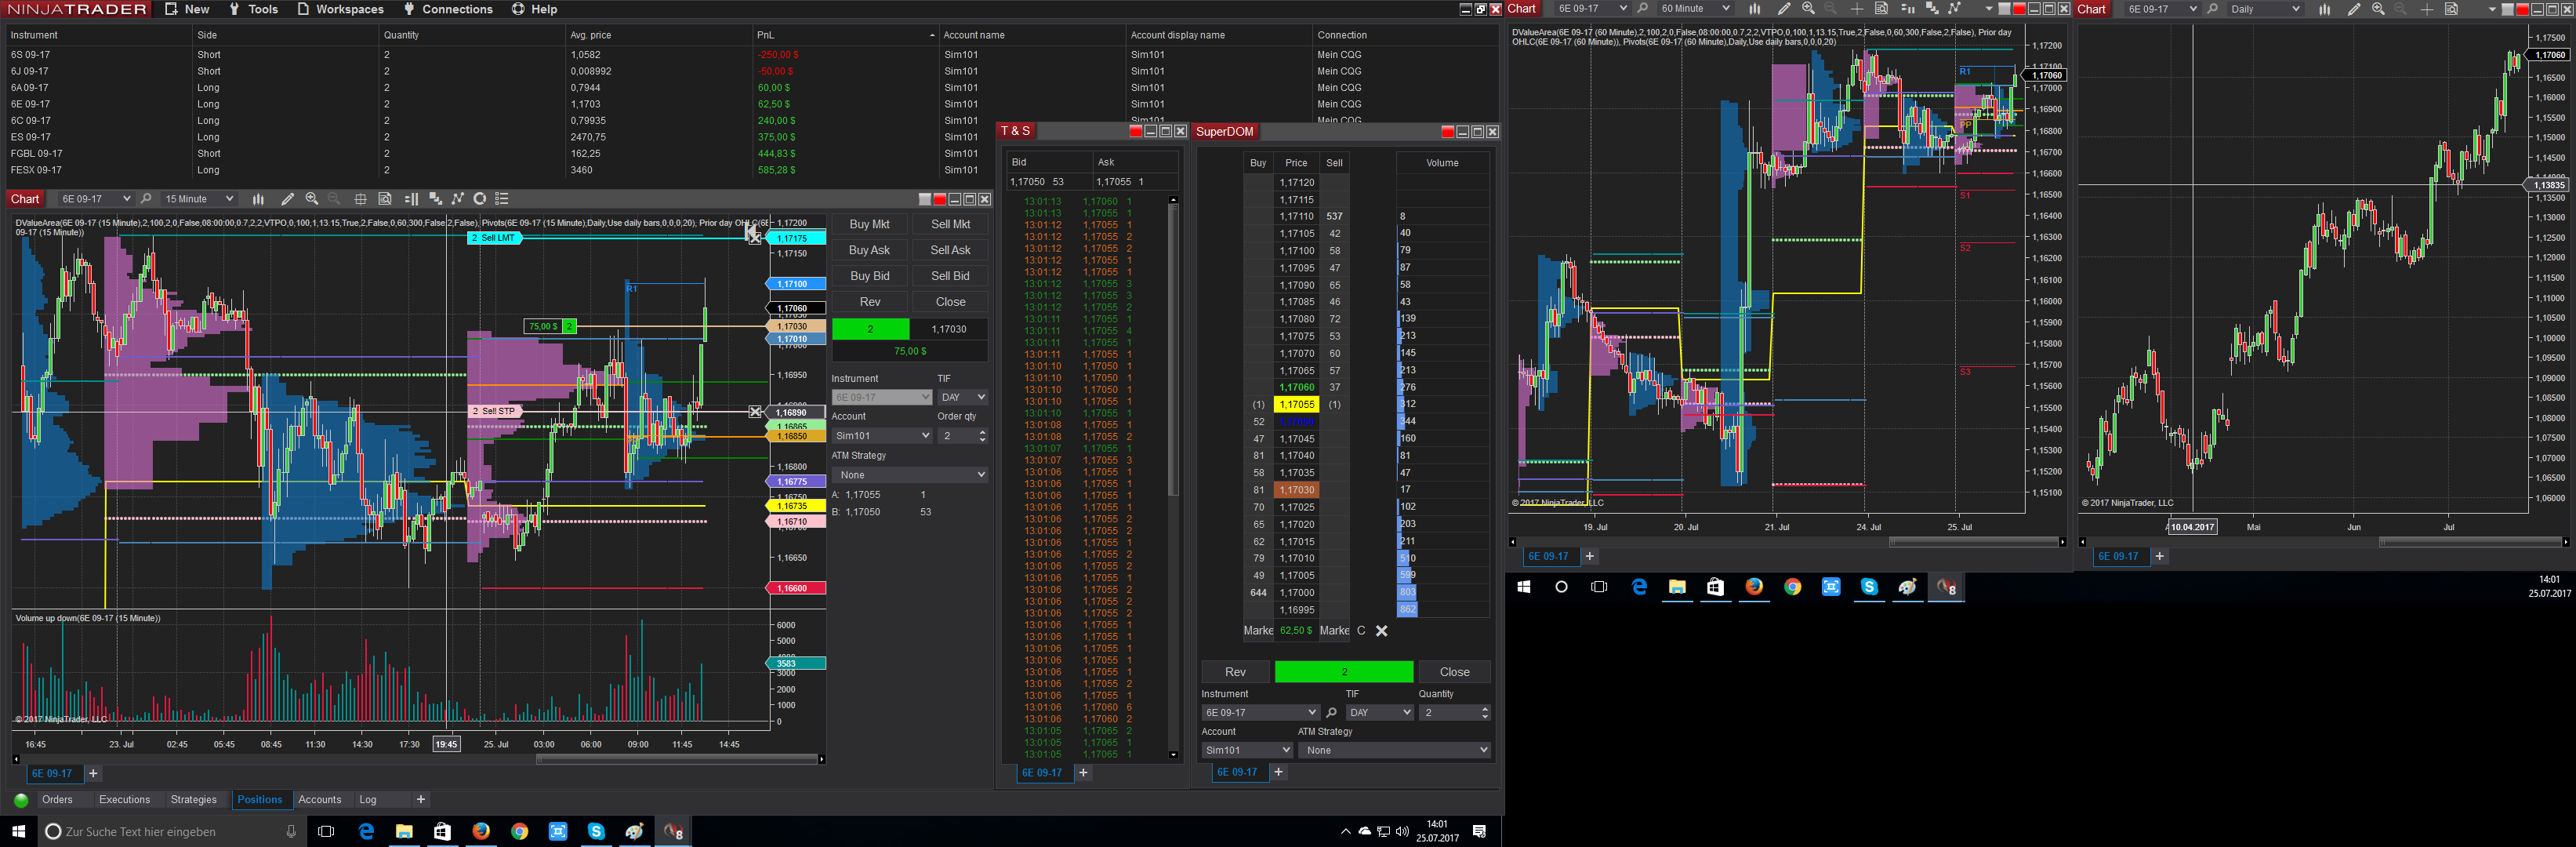Open the Tools menu

pyautogui.click(x=253, y=9)
